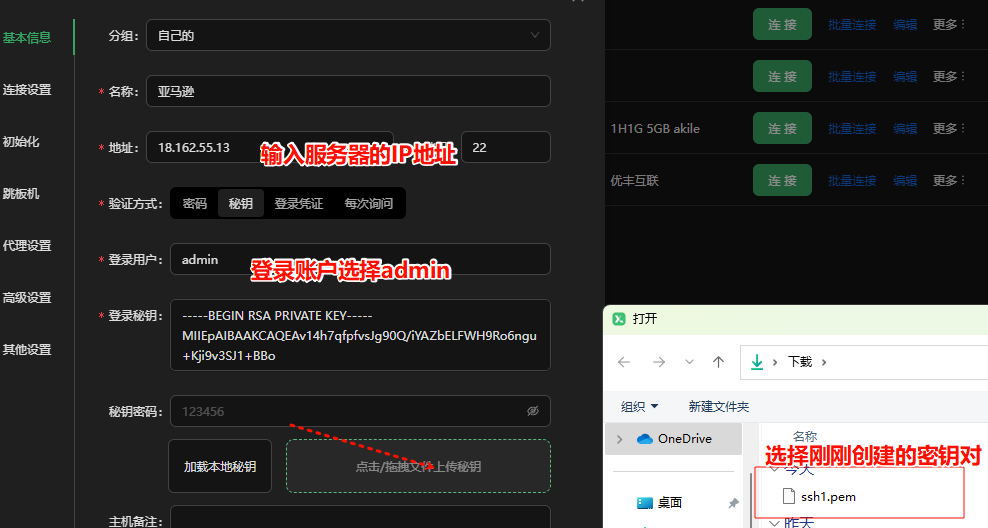Open recent locations chevron in file dialog
This screenshot has height=528, width=988.
tap(688, 362)
